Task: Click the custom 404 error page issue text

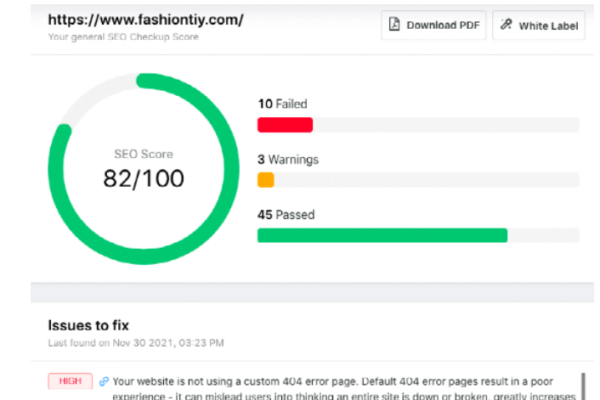Action: [x=344, y=389]
